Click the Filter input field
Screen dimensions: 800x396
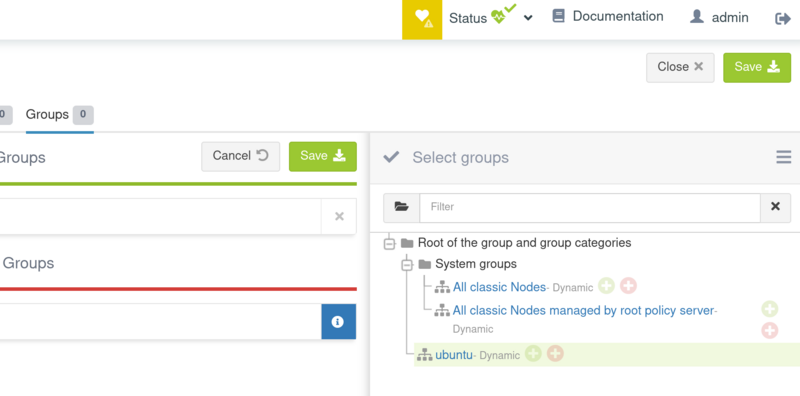tap(590, 207)
